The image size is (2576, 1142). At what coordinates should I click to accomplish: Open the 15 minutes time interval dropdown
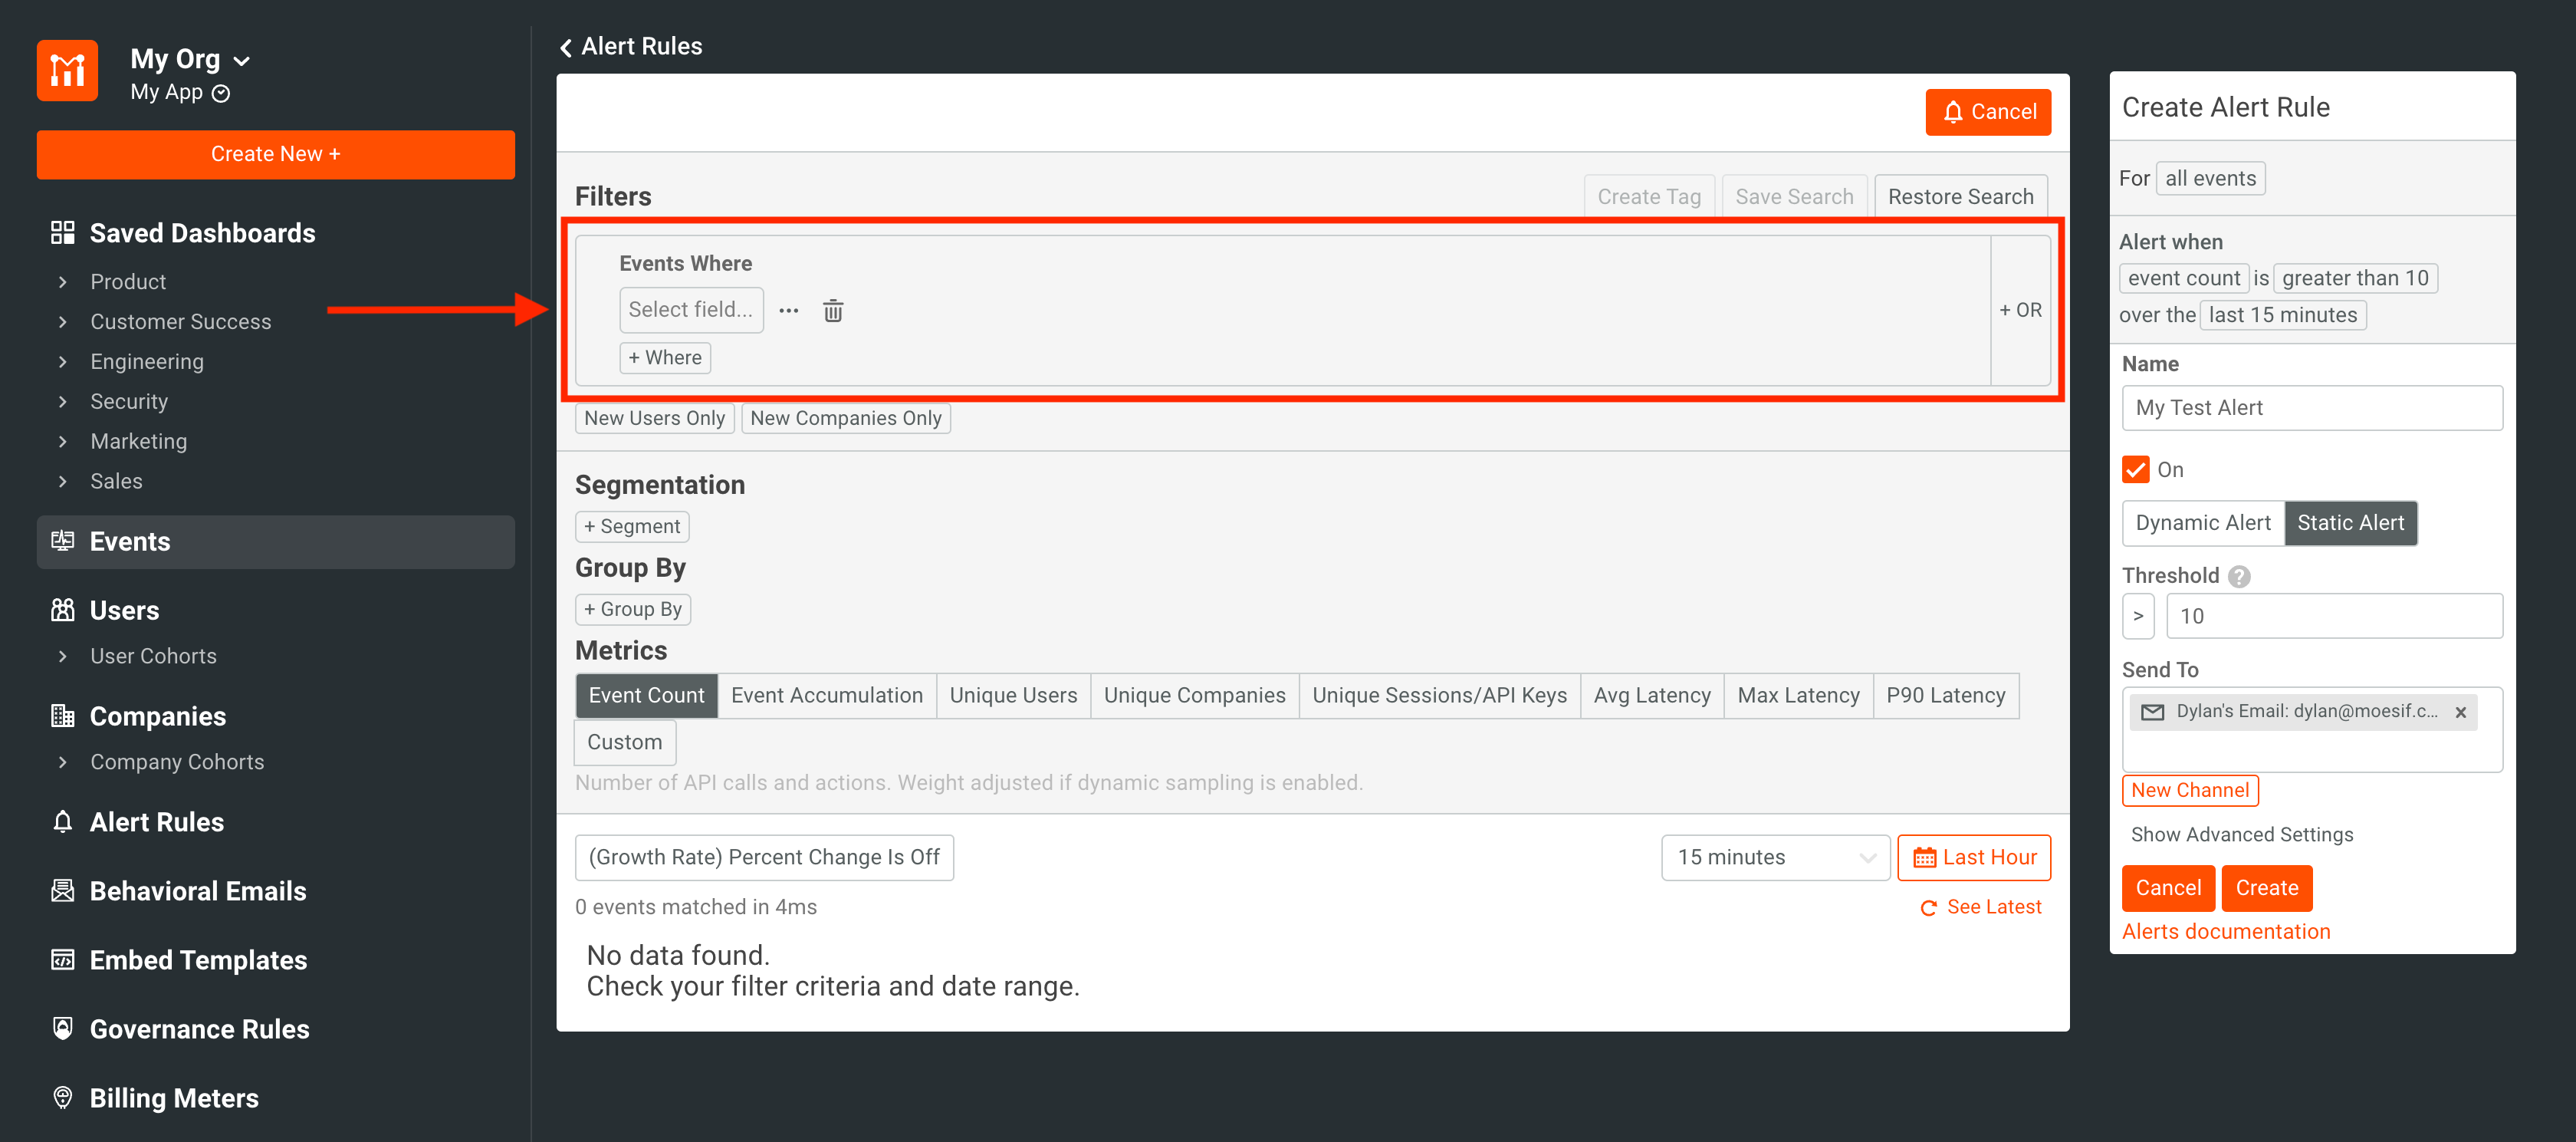(1775, 857)
